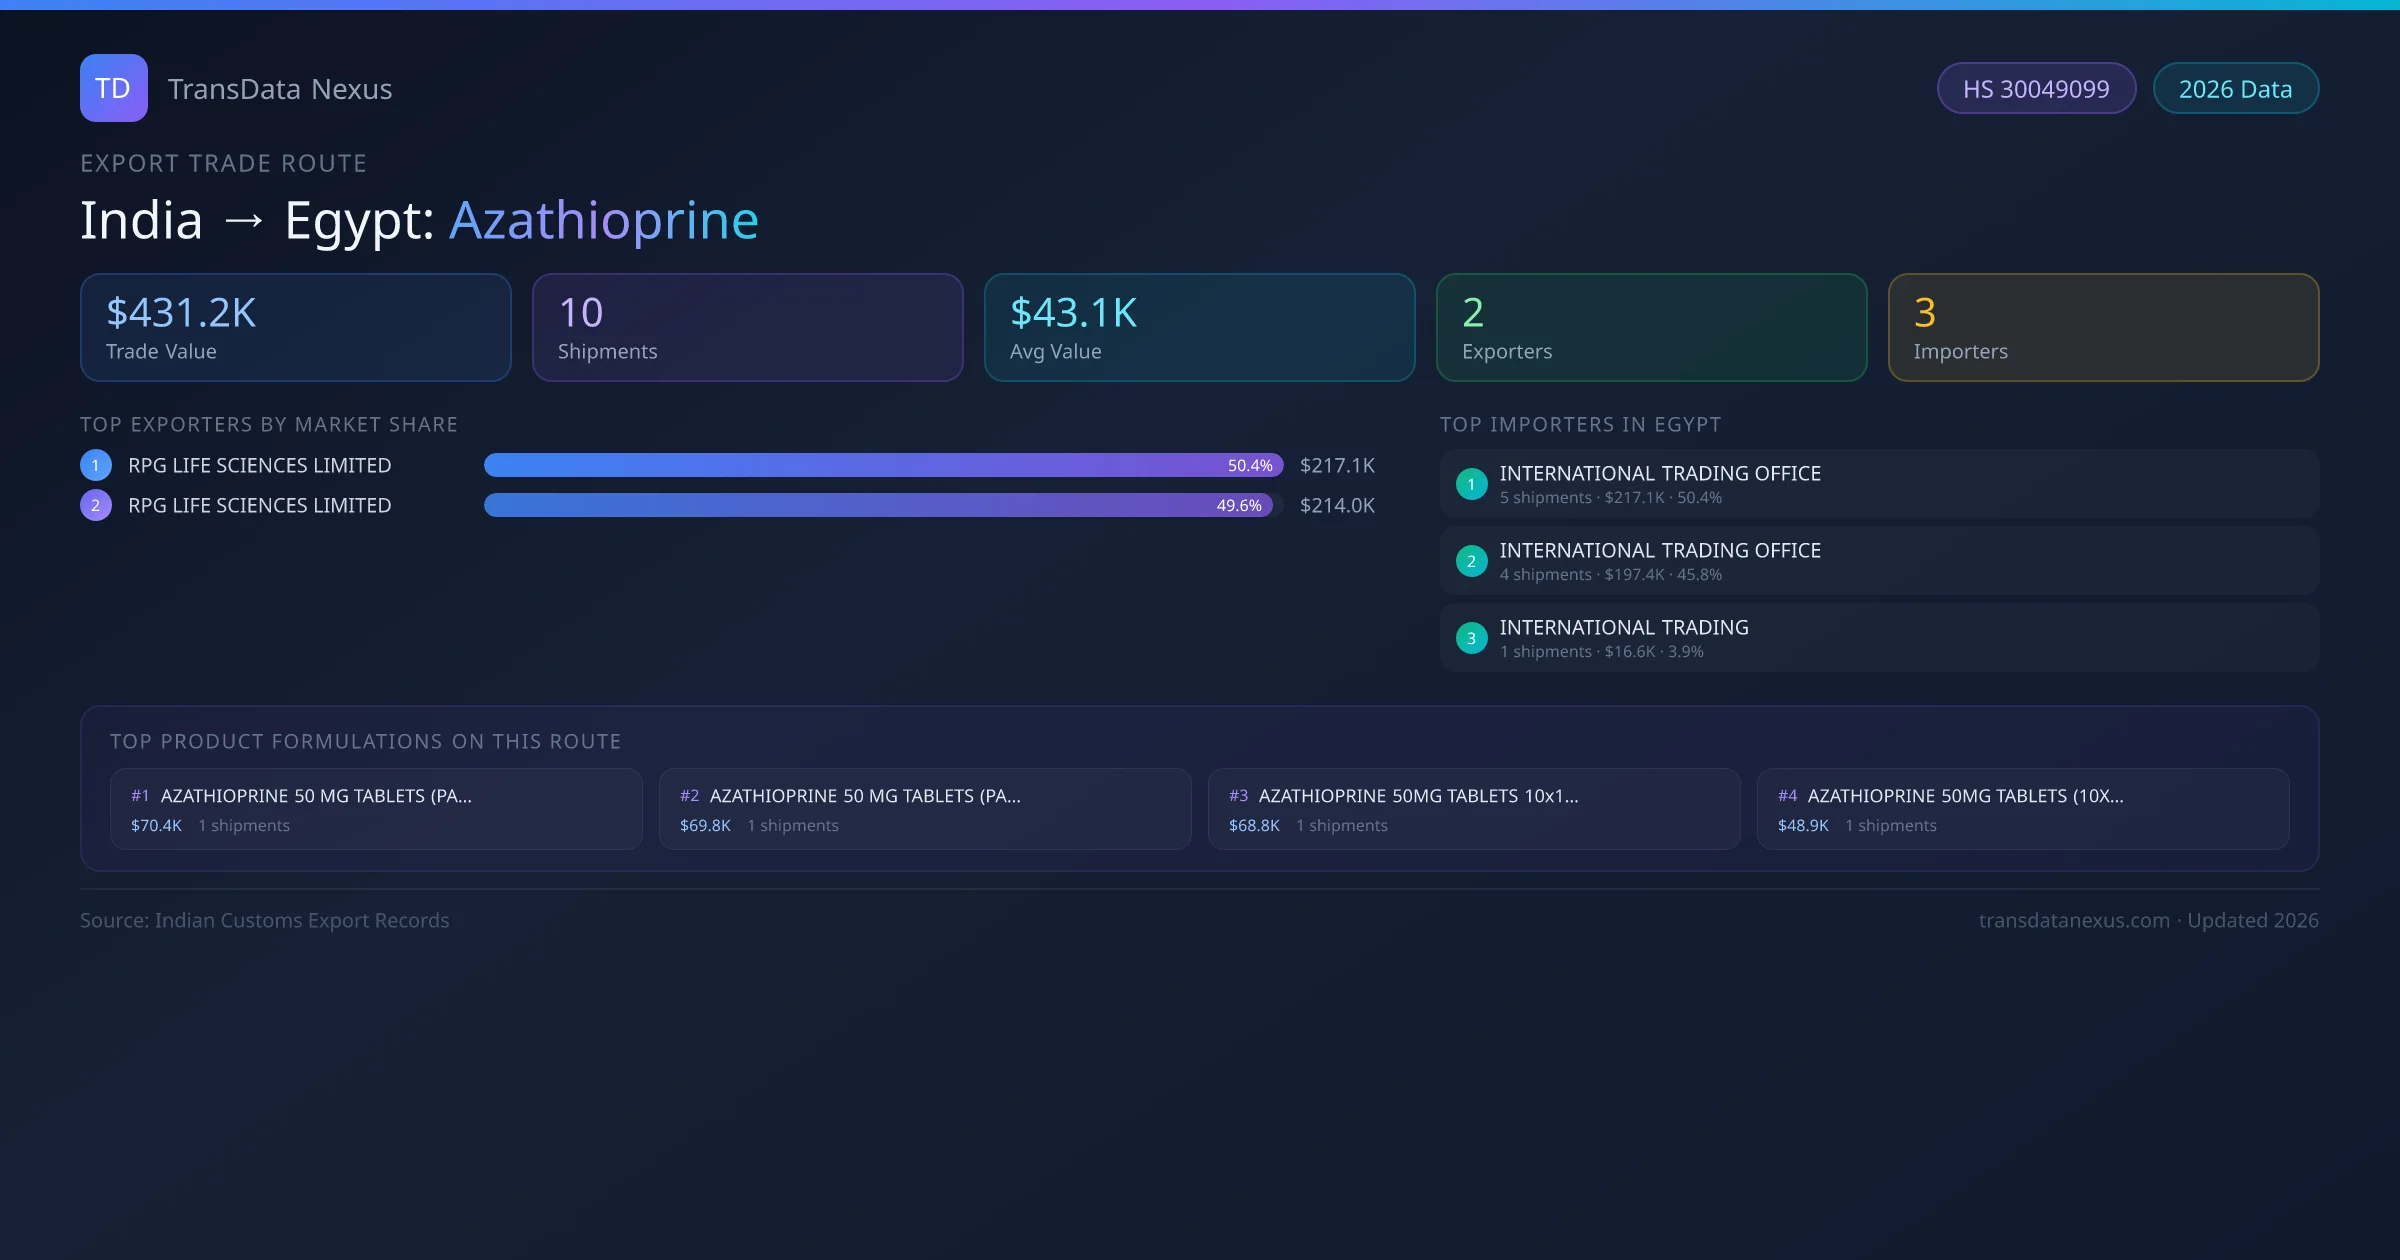Click the $43.1K Avg Value card
Viewport: 2400px width, 1260px height.
1200,327
